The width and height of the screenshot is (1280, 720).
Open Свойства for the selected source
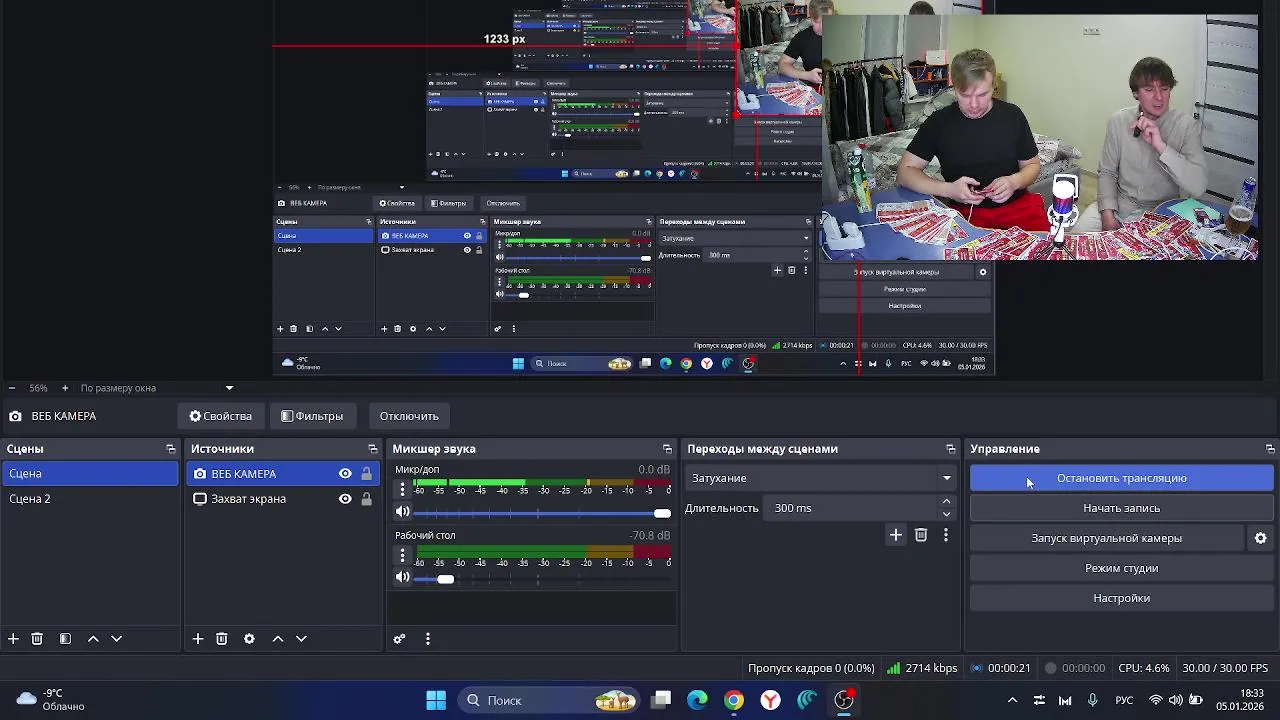[x=221, y=416]
